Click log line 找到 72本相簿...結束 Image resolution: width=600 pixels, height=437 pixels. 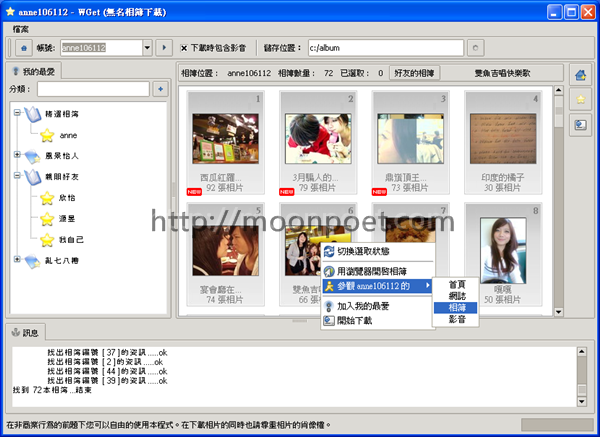[x=52, y=390]
